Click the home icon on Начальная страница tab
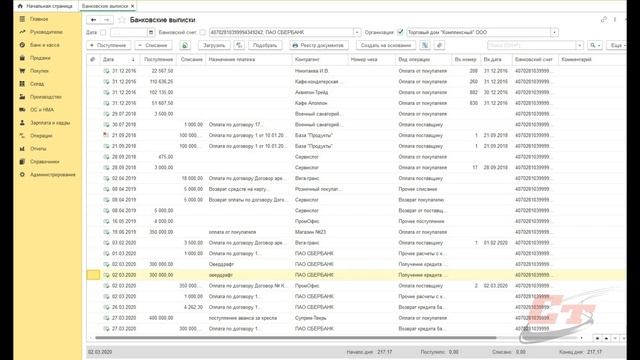This screenshot has height=360, width=640. point(20,6)
